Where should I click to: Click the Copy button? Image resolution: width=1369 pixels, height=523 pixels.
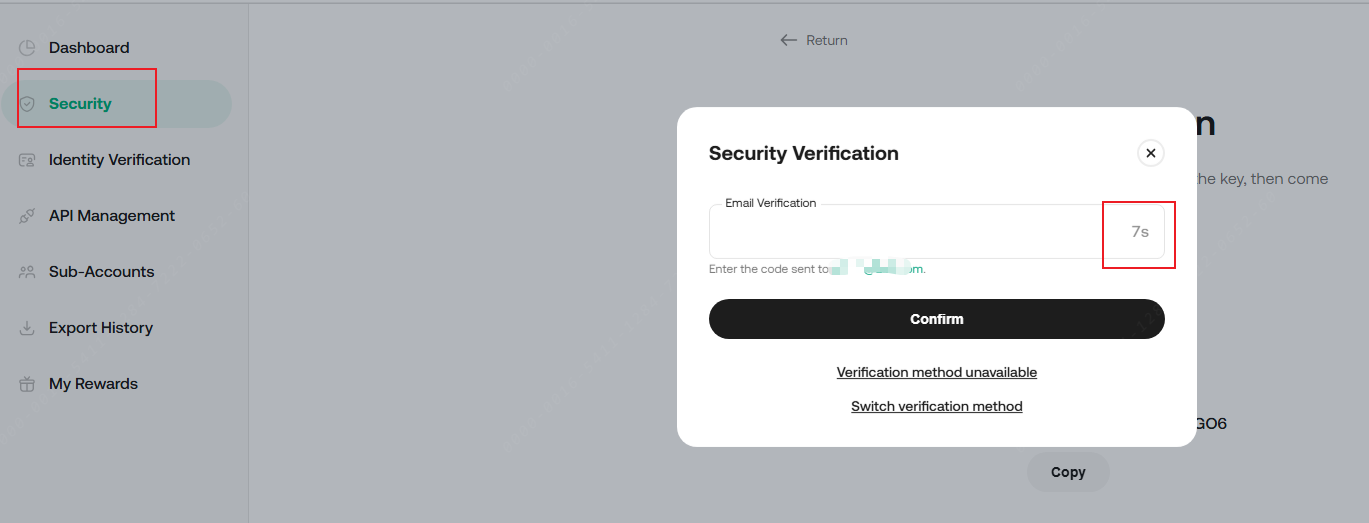pyautogui.click(x=1068, y=472)
